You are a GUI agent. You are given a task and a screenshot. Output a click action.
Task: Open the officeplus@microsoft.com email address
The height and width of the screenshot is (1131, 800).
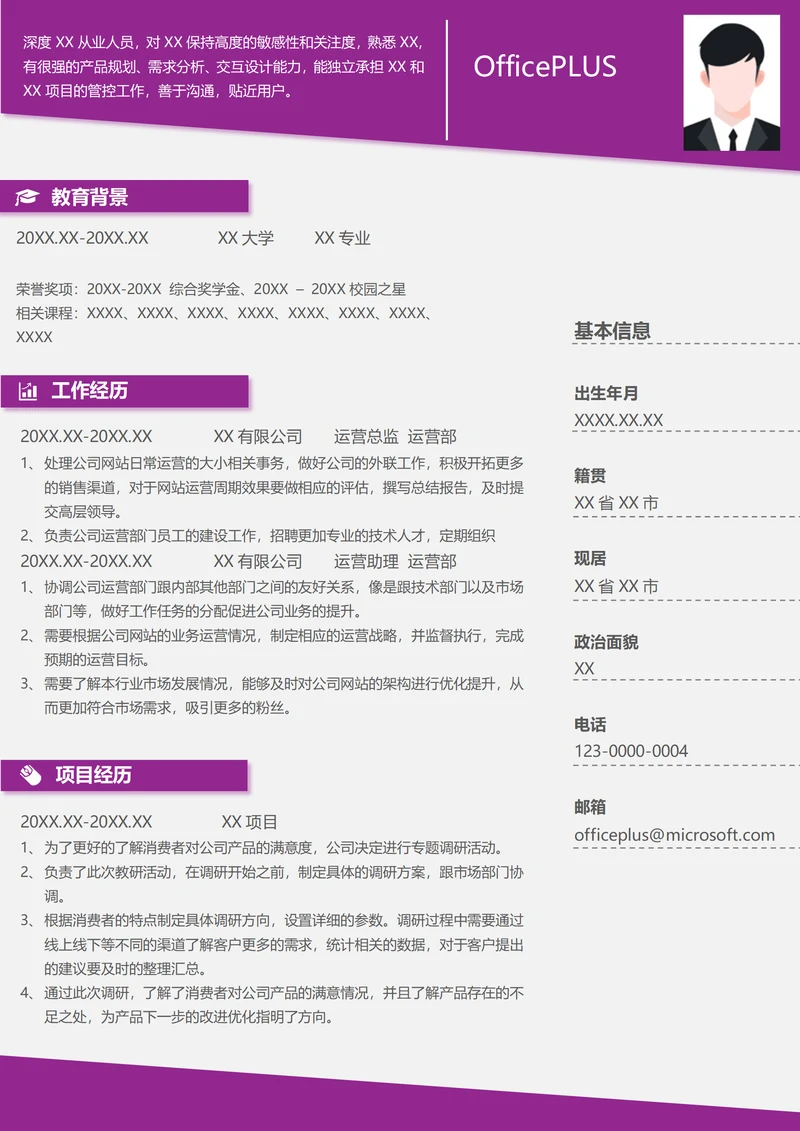[674, 835]
